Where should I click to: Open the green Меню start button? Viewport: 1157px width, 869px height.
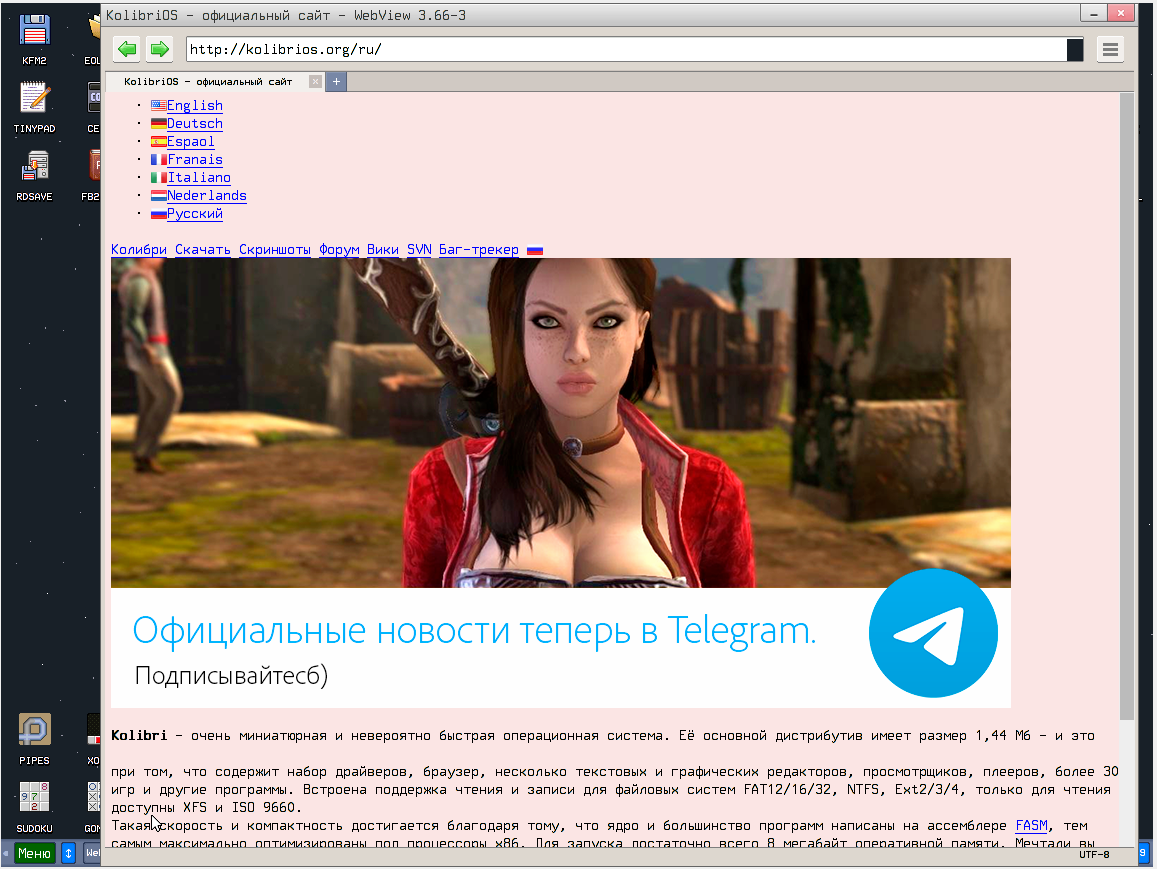coord(34,853)
